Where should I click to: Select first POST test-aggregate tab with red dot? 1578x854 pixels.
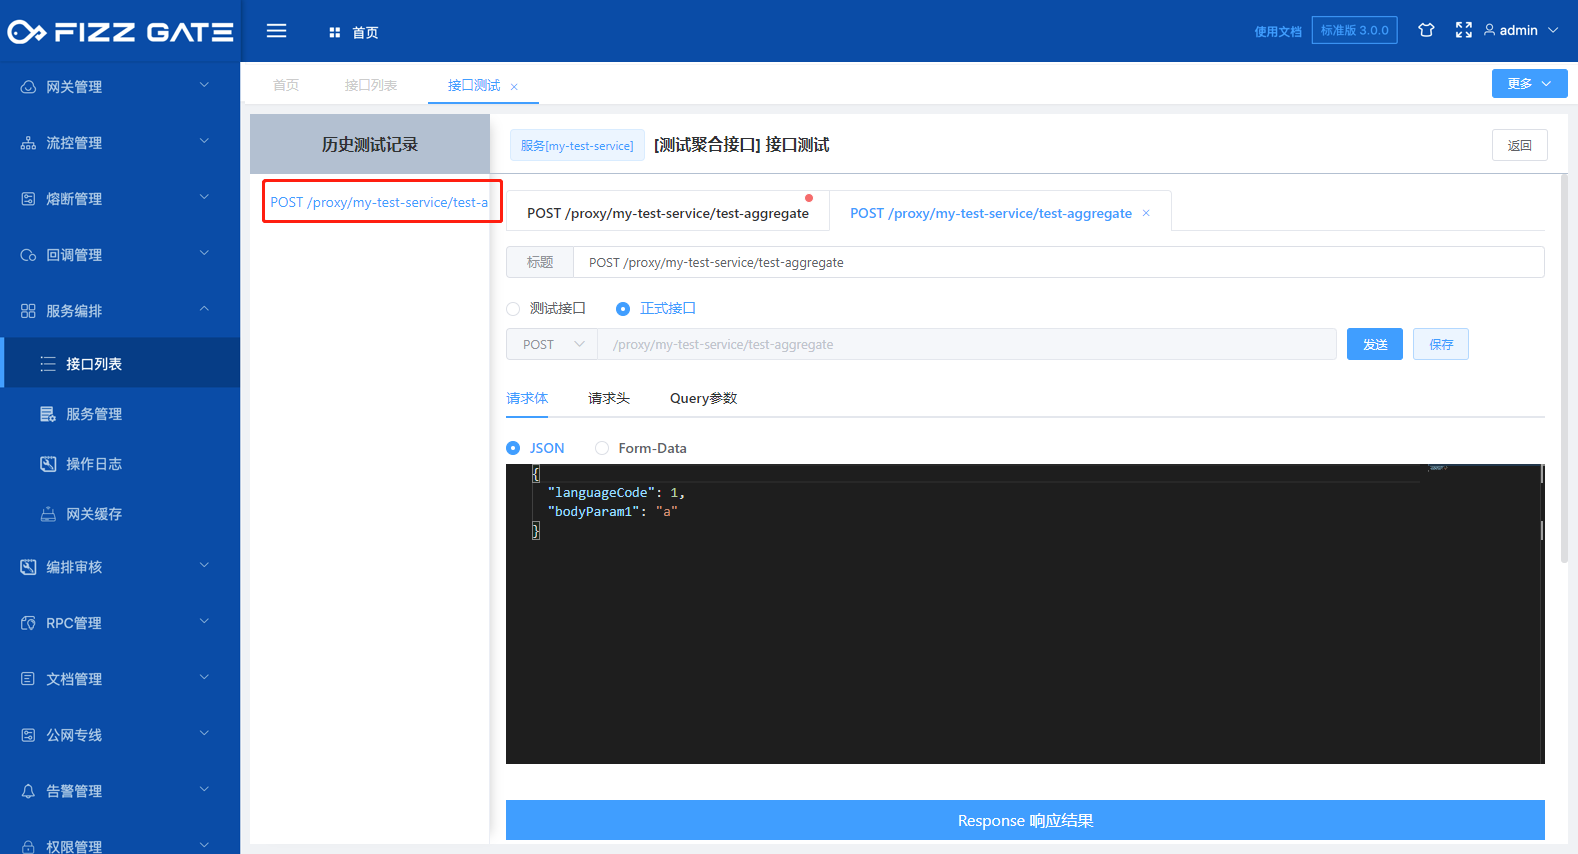[668, 213]
